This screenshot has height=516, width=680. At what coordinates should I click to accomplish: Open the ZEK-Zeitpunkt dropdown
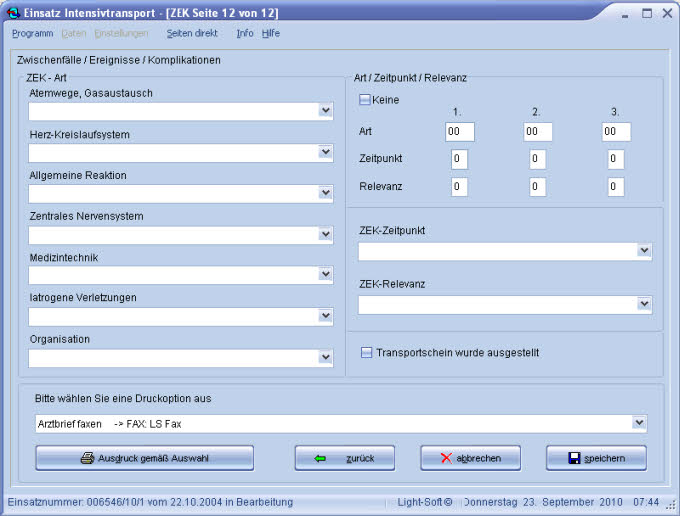[x=505, y=251]
